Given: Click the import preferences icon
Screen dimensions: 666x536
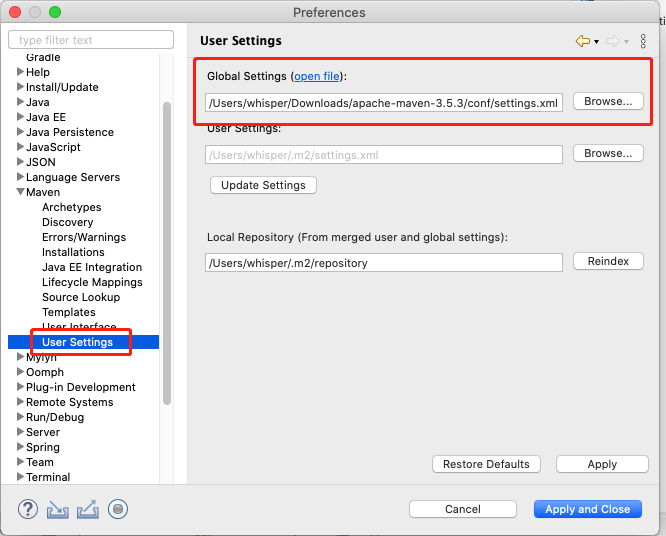Looking at the screenshot, I should coord(58,509).
